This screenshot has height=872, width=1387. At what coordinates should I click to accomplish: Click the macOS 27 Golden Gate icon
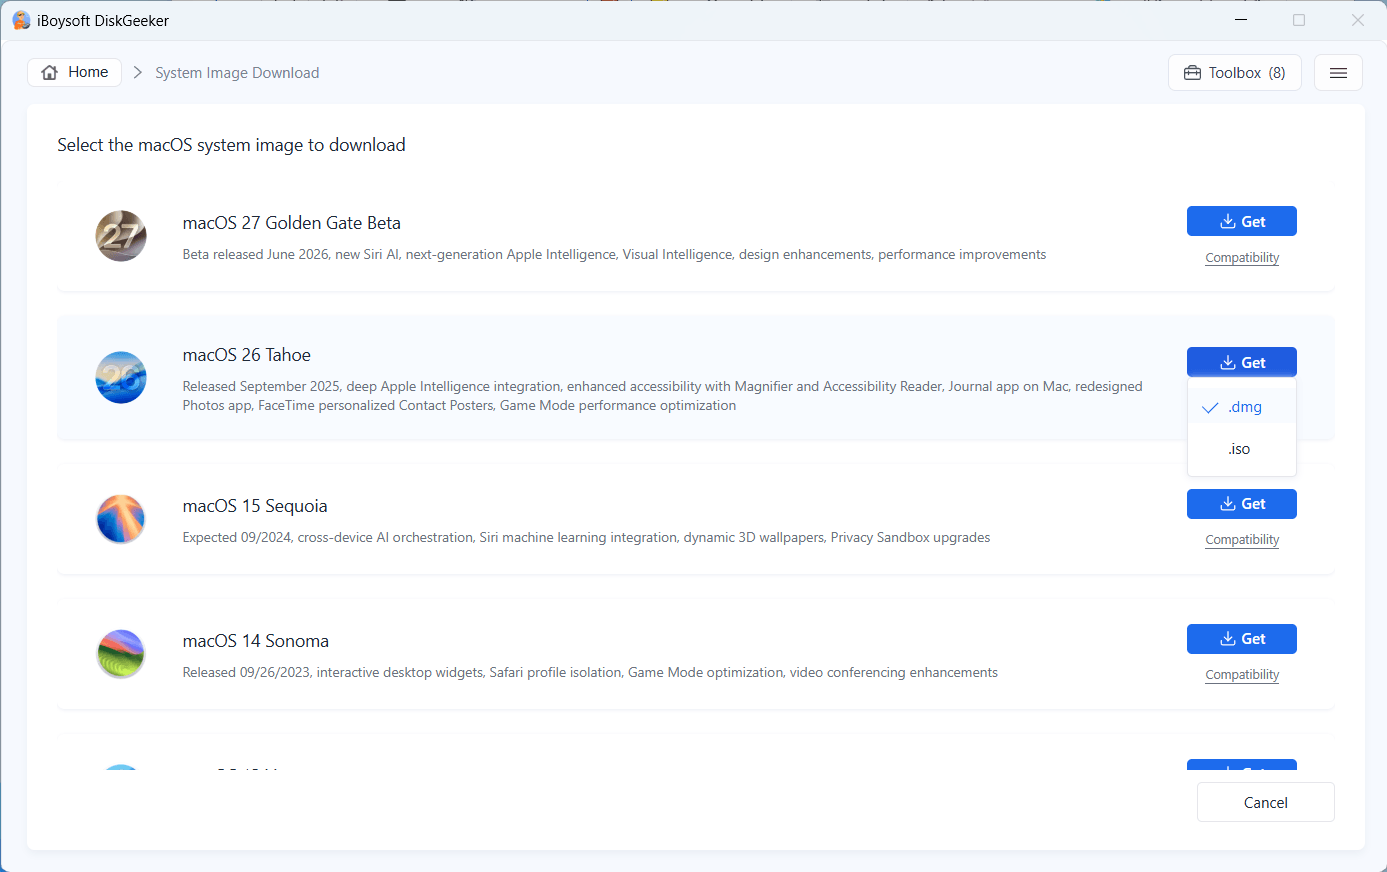point(121,236)
